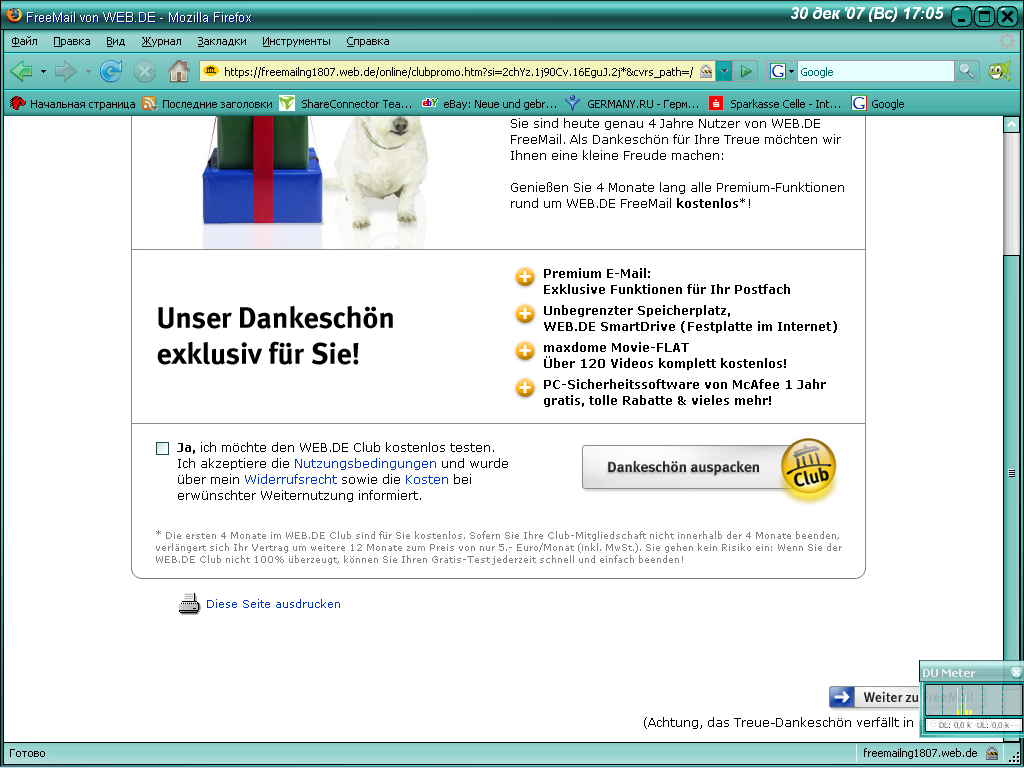The width and height of the screenshot is (1024, 768).
Task: Open the Back history dropdown arrow
Action: coord(43,71)
